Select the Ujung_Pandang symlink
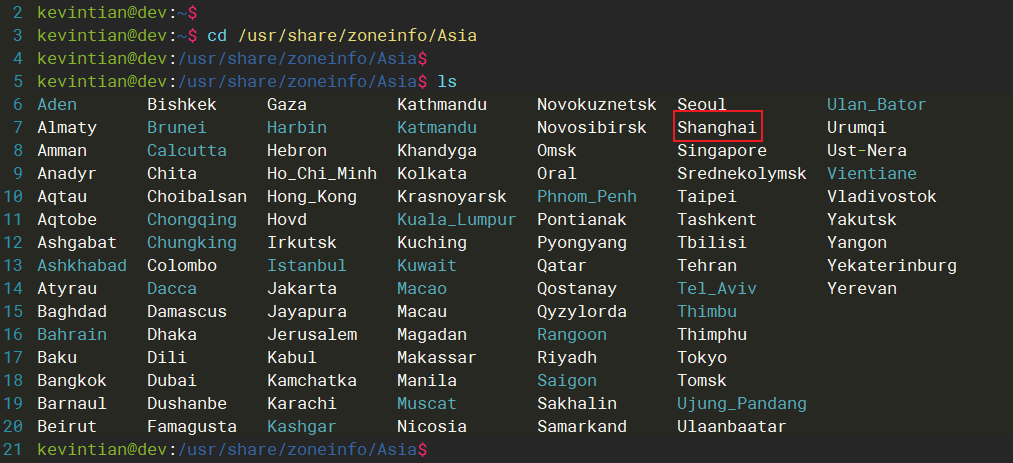The image size is (1013, 463). [x=741, y=403]
